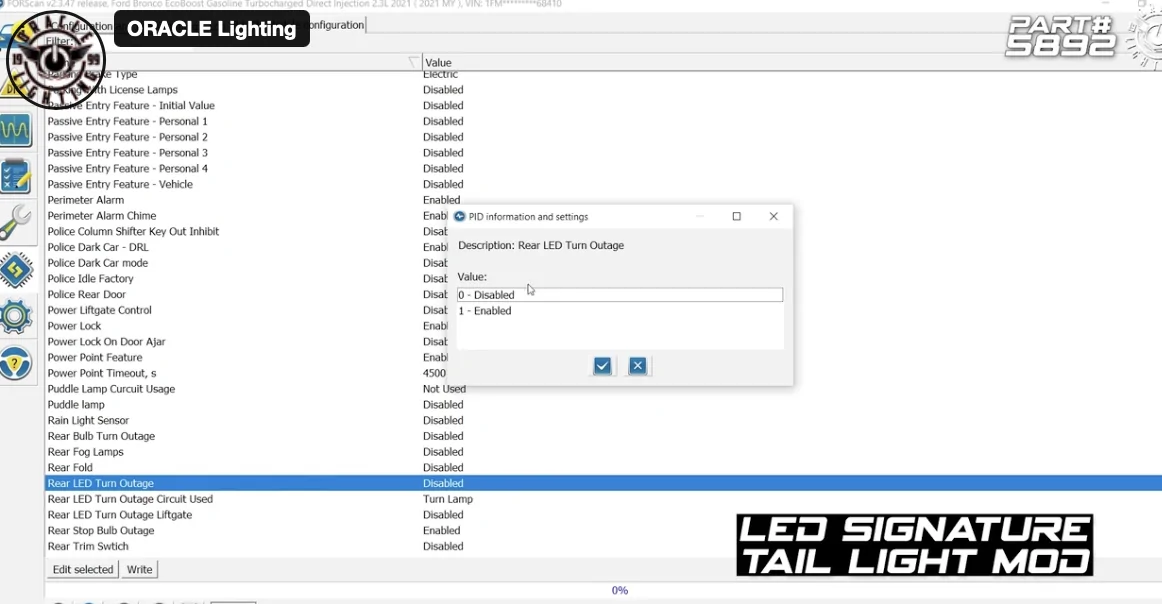Select the Passive Entry Feature - Personal 4 row
1162x604 pixels.
603,168
